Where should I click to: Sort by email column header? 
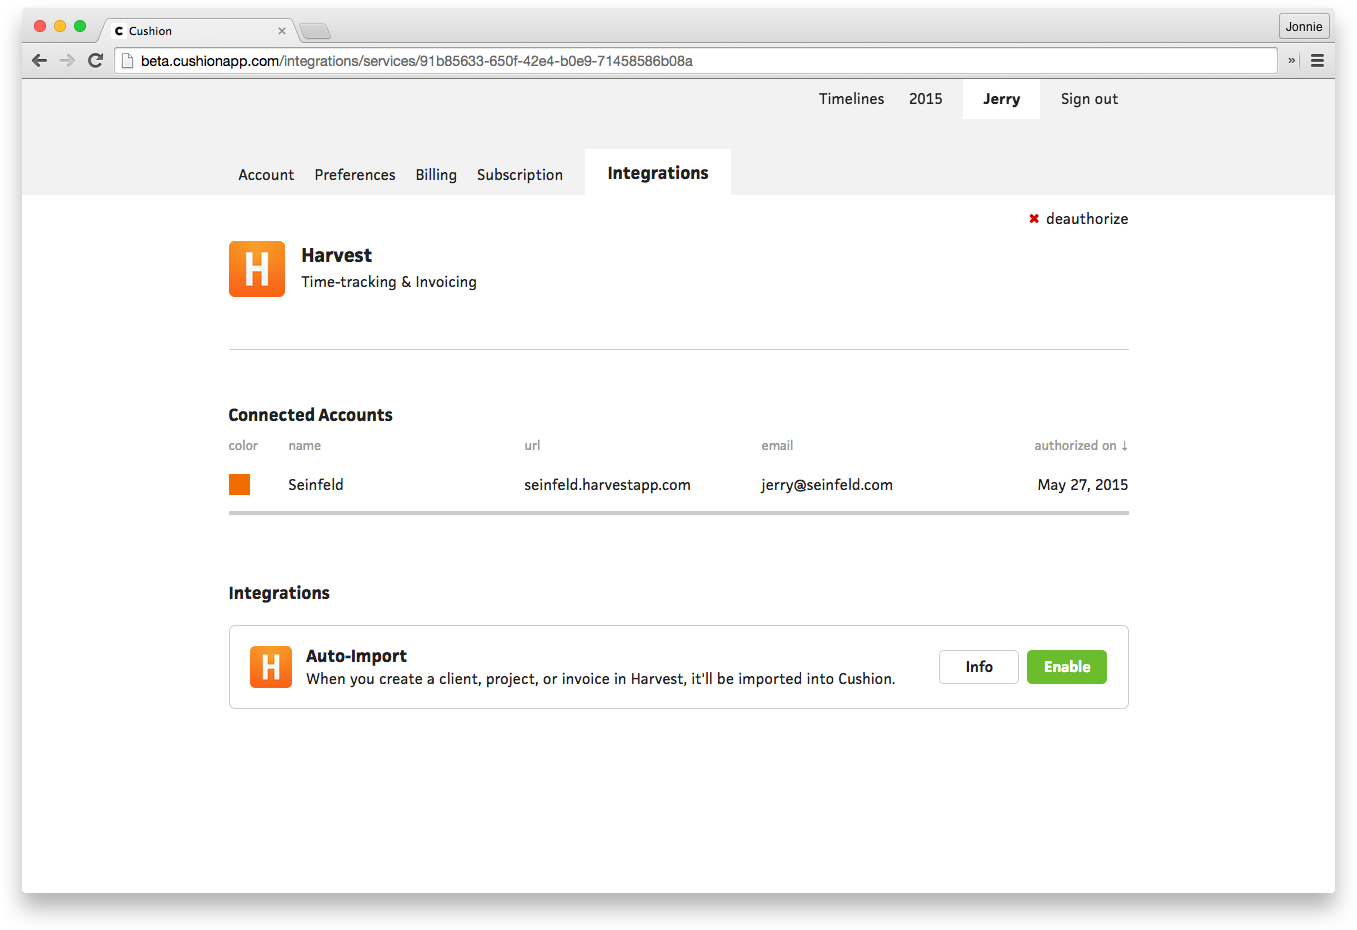pyautogui.click(x=777, y=446)
